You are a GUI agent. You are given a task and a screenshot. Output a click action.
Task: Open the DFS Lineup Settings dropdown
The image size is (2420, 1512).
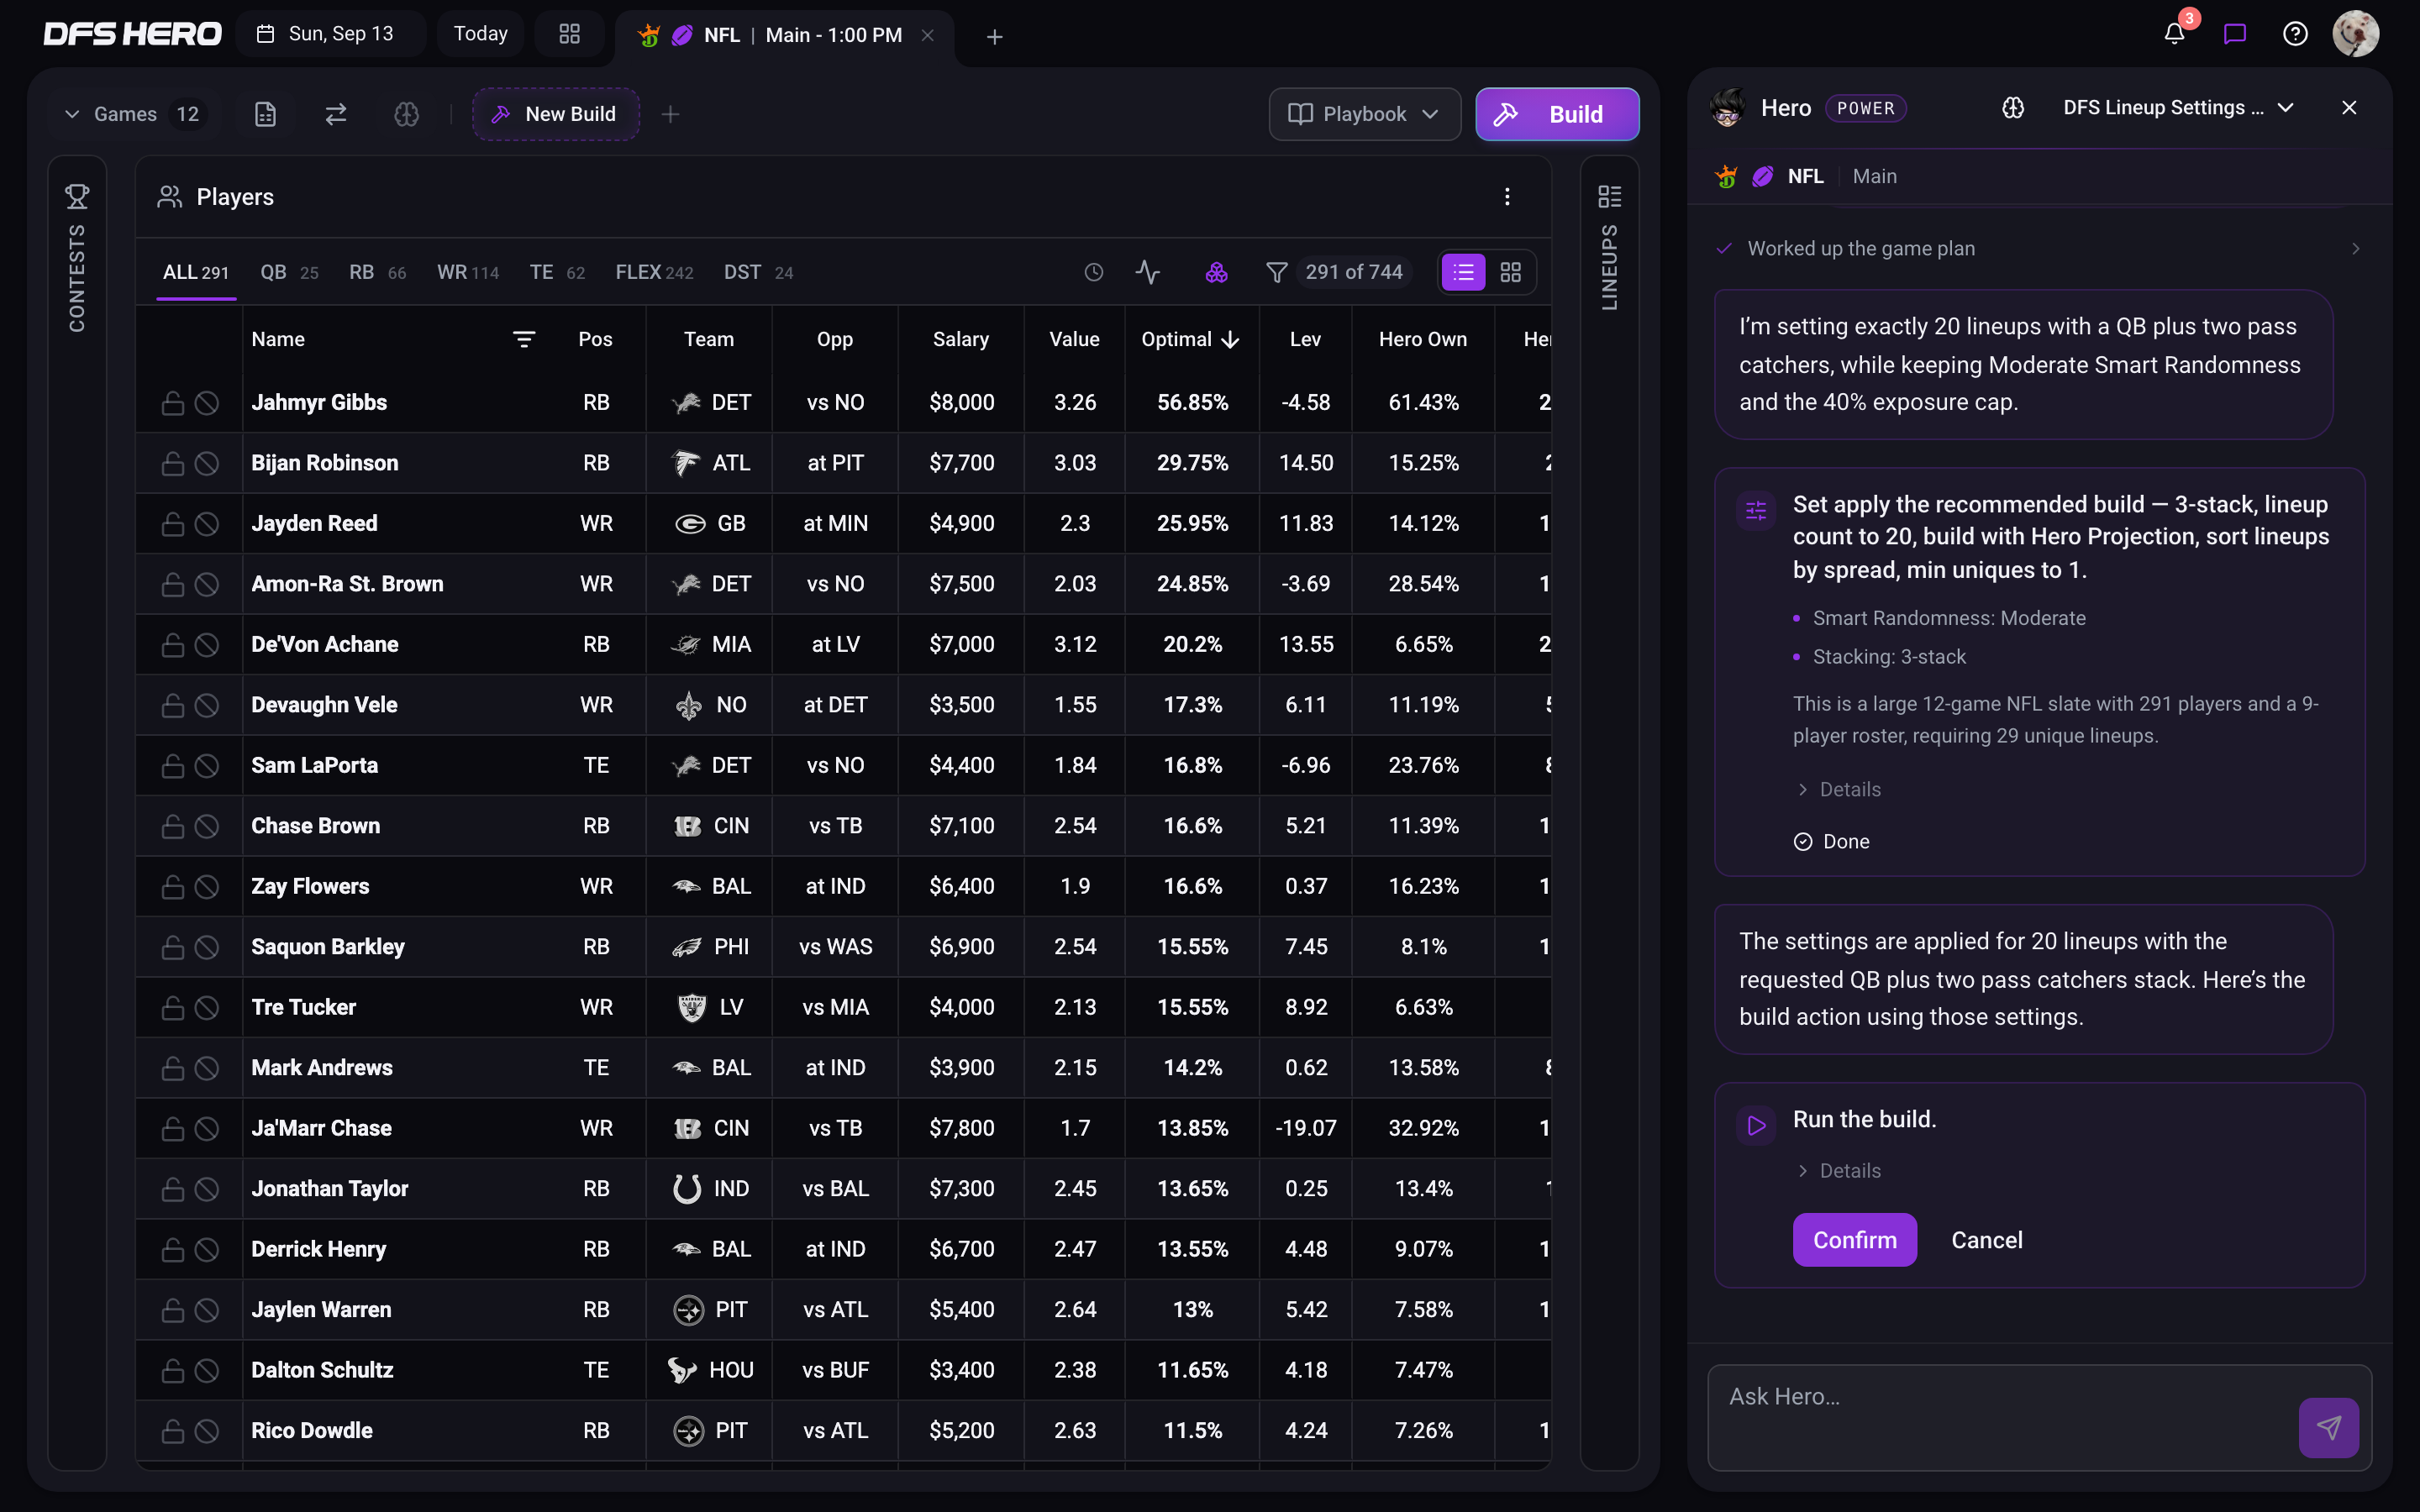(2178, 108)
